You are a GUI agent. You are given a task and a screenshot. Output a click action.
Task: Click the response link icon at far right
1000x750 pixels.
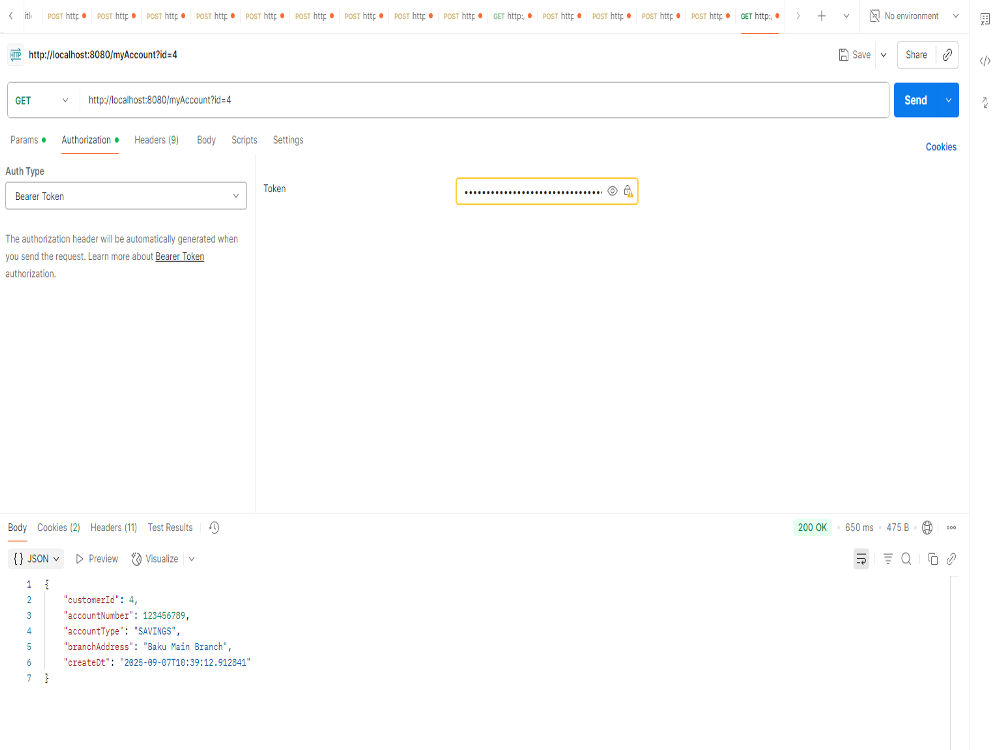coord(952,559)
